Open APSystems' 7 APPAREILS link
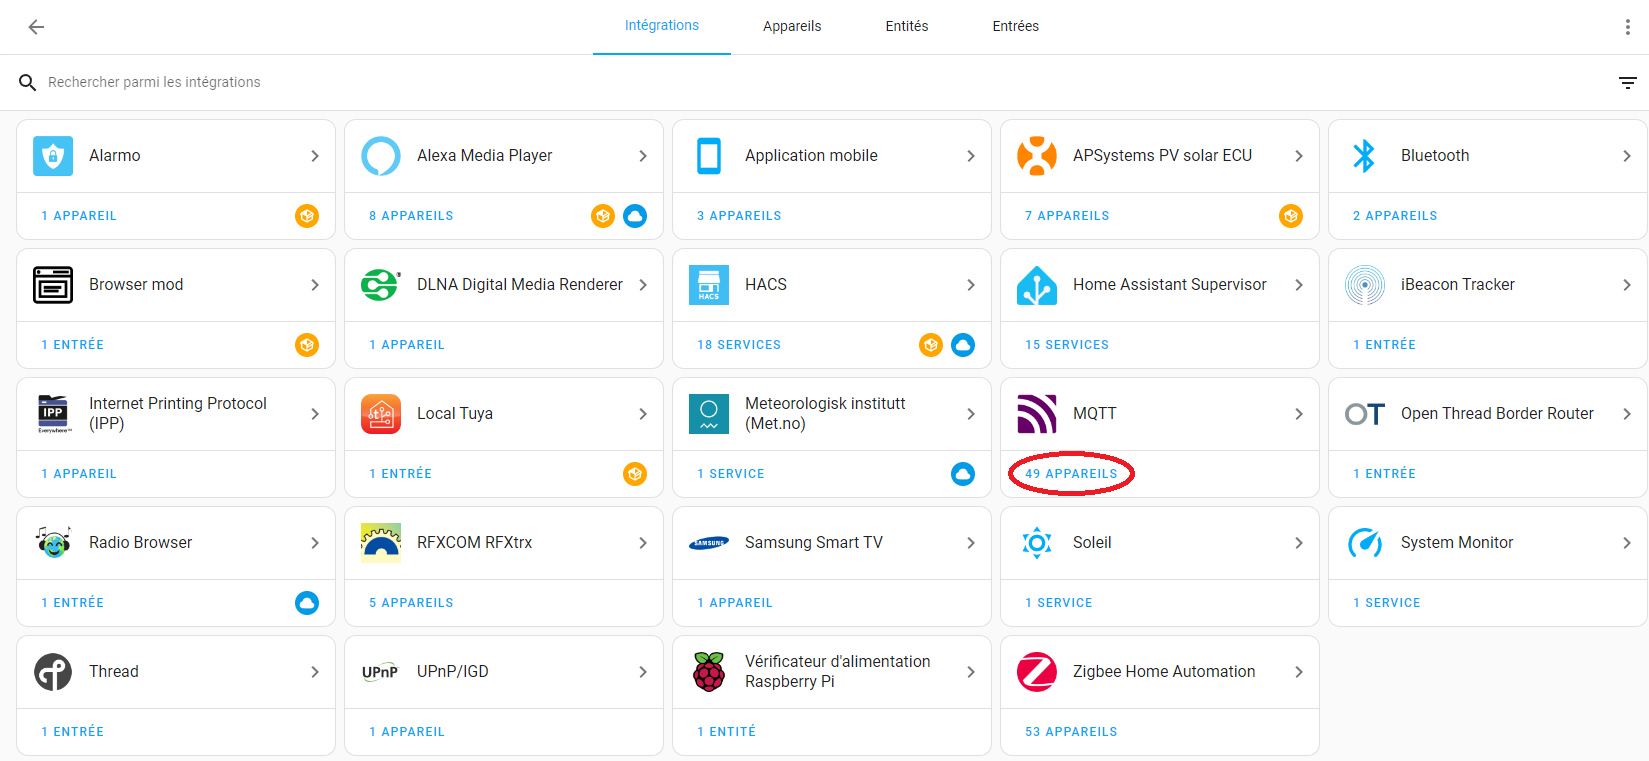 coord(1067,216)
